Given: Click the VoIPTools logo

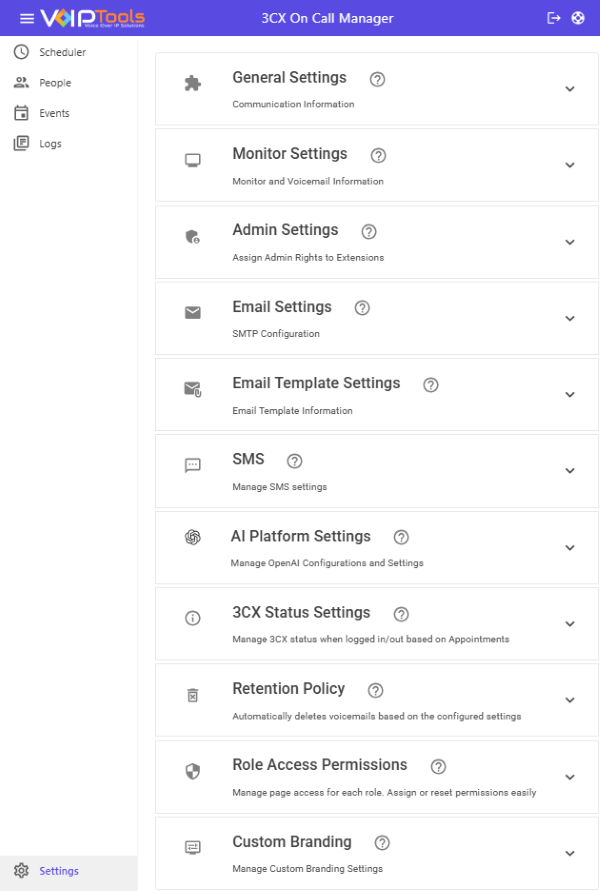Looking at the screenshot, I should 92,18.
